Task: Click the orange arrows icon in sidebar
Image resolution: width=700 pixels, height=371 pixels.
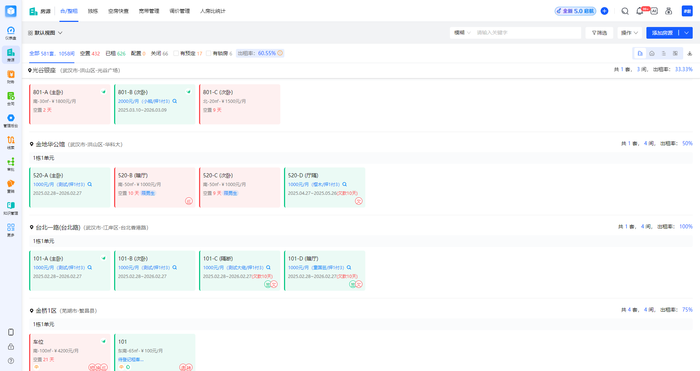Action: click(x=11, y=142)
